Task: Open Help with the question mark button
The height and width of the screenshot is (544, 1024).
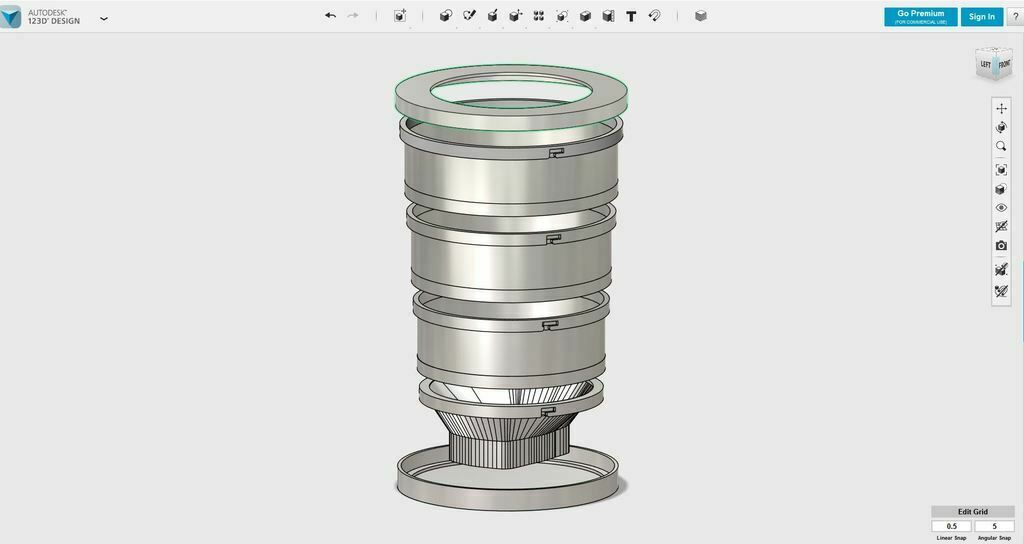Action: click(1016, 17)
